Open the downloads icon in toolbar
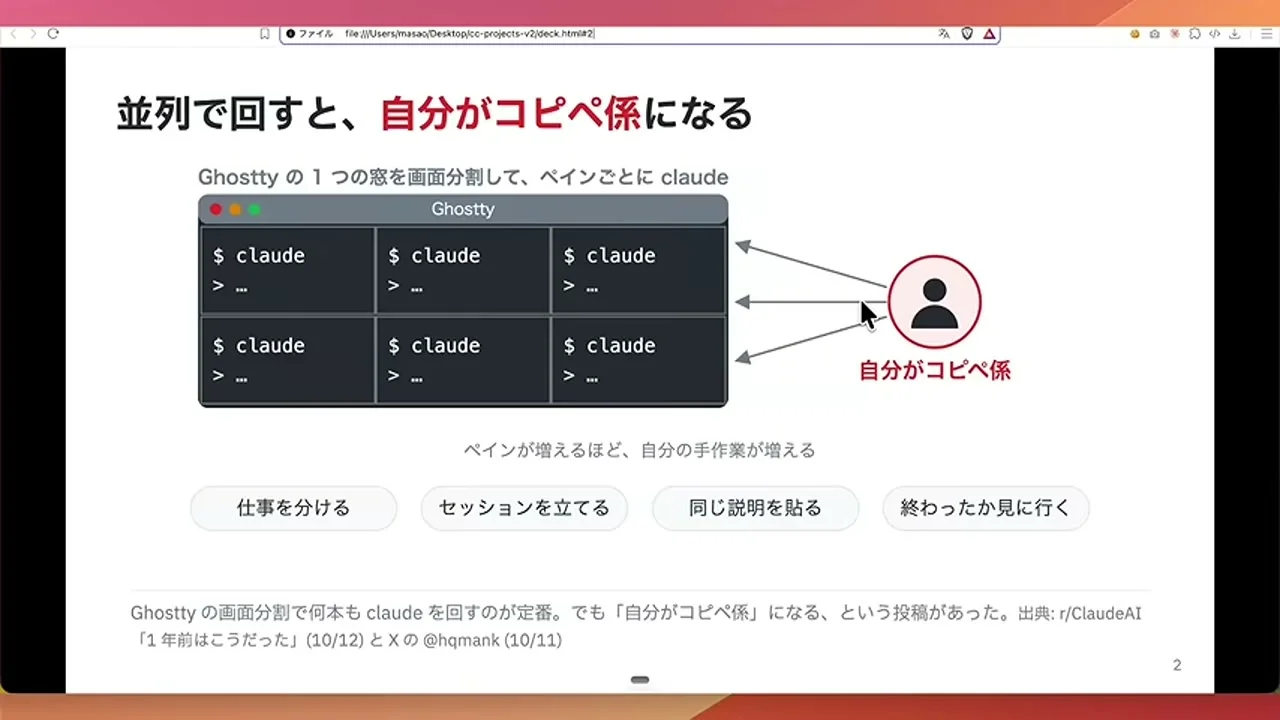The width and height of the screenshot is (1280, 720). click(x=1236, y=34)
